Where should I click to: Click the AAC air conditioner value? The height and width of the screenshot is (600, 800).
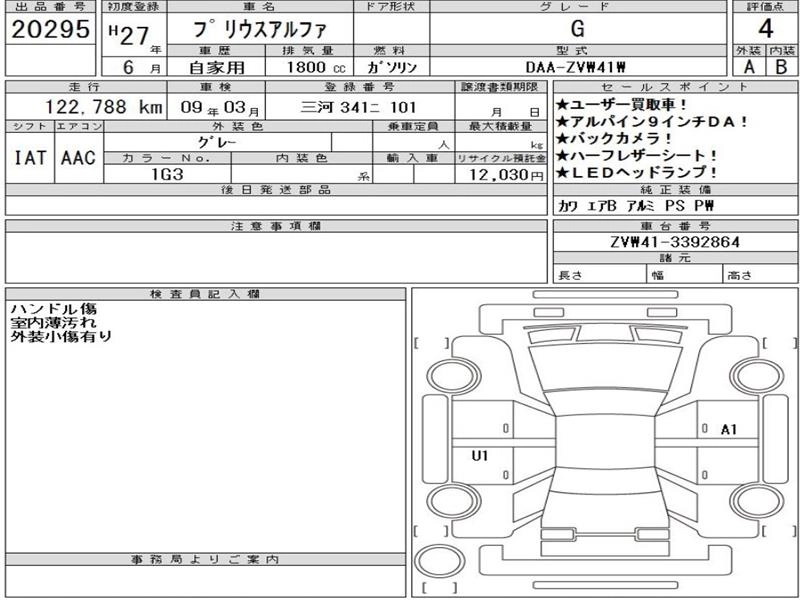78,158
